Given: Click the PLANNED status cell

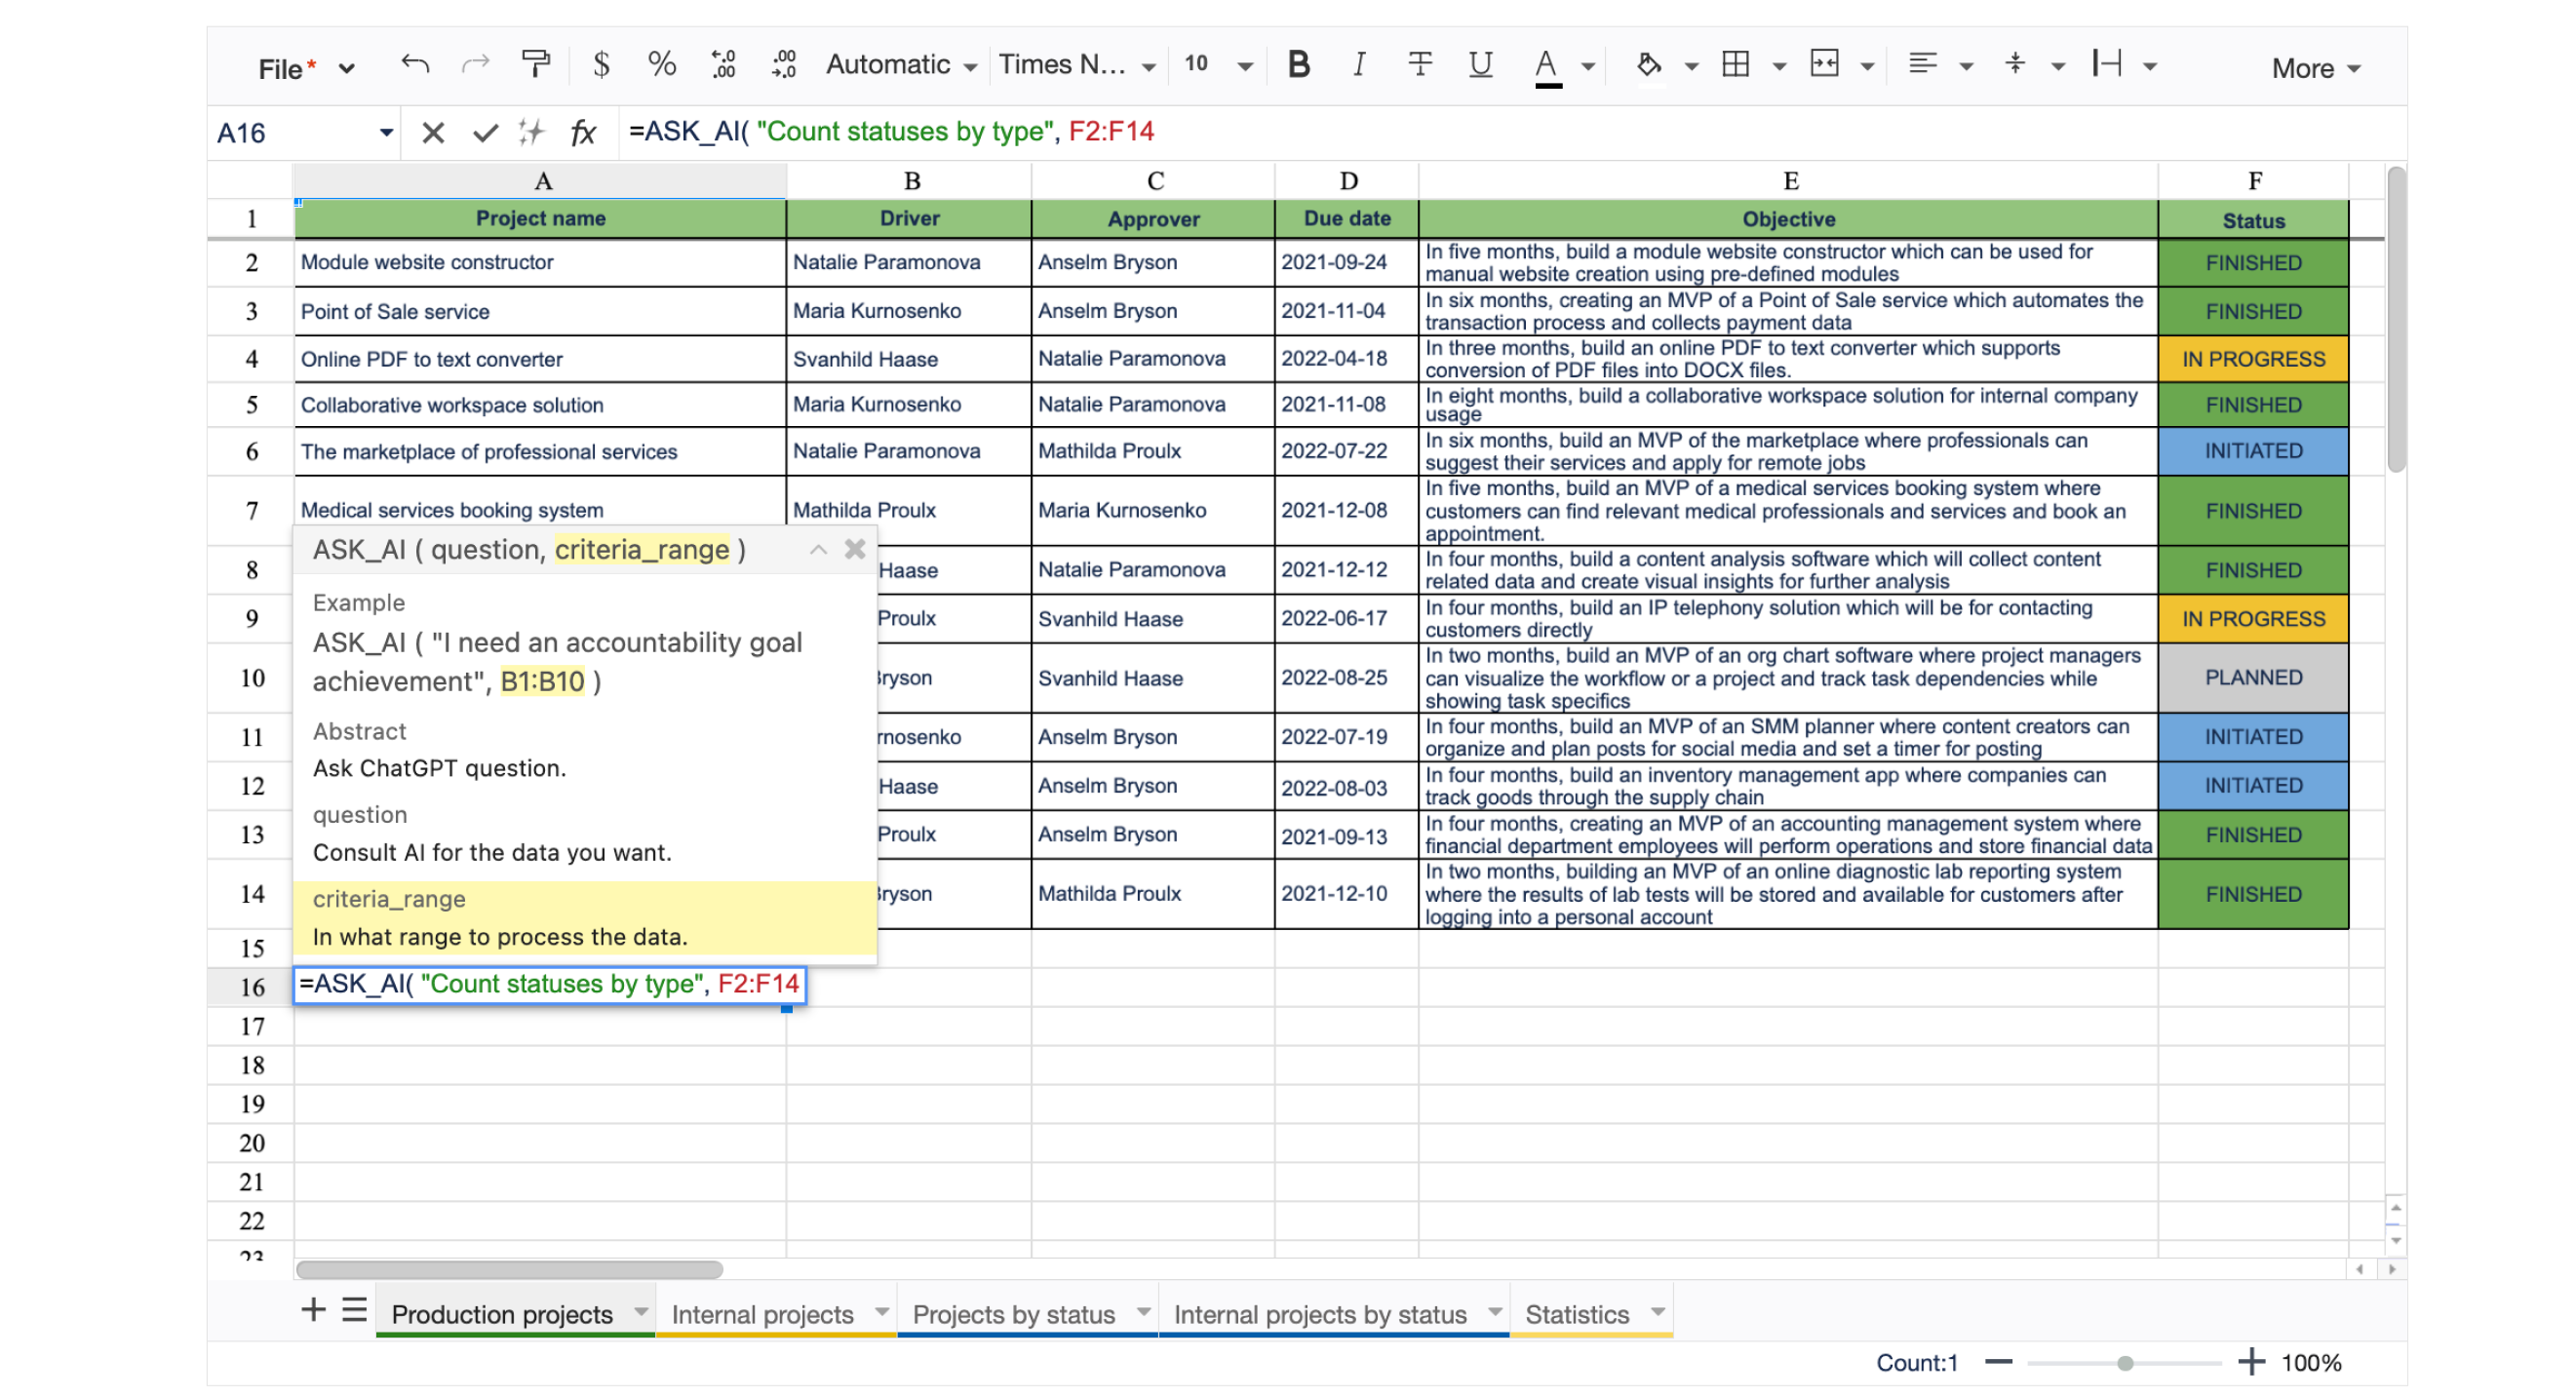Looking at the screenshot, I should coord(2252,677).
